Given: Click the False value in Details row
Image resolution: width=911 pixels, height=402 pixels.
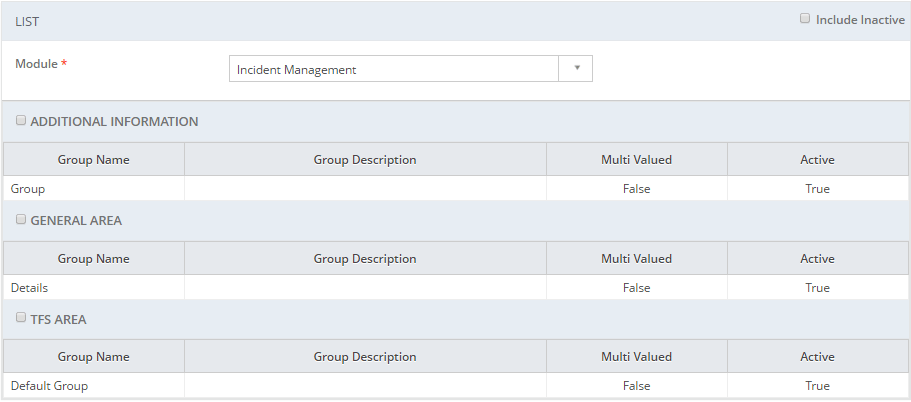Looking at the screenshot, I should (636, 288).
